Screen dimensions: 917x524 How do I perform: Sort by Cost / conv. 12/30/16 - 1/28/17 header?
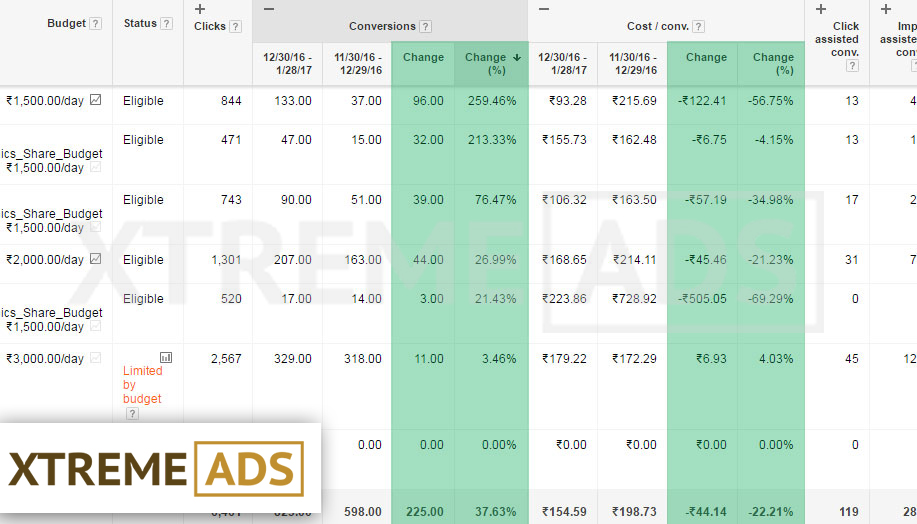coord(562,64)
